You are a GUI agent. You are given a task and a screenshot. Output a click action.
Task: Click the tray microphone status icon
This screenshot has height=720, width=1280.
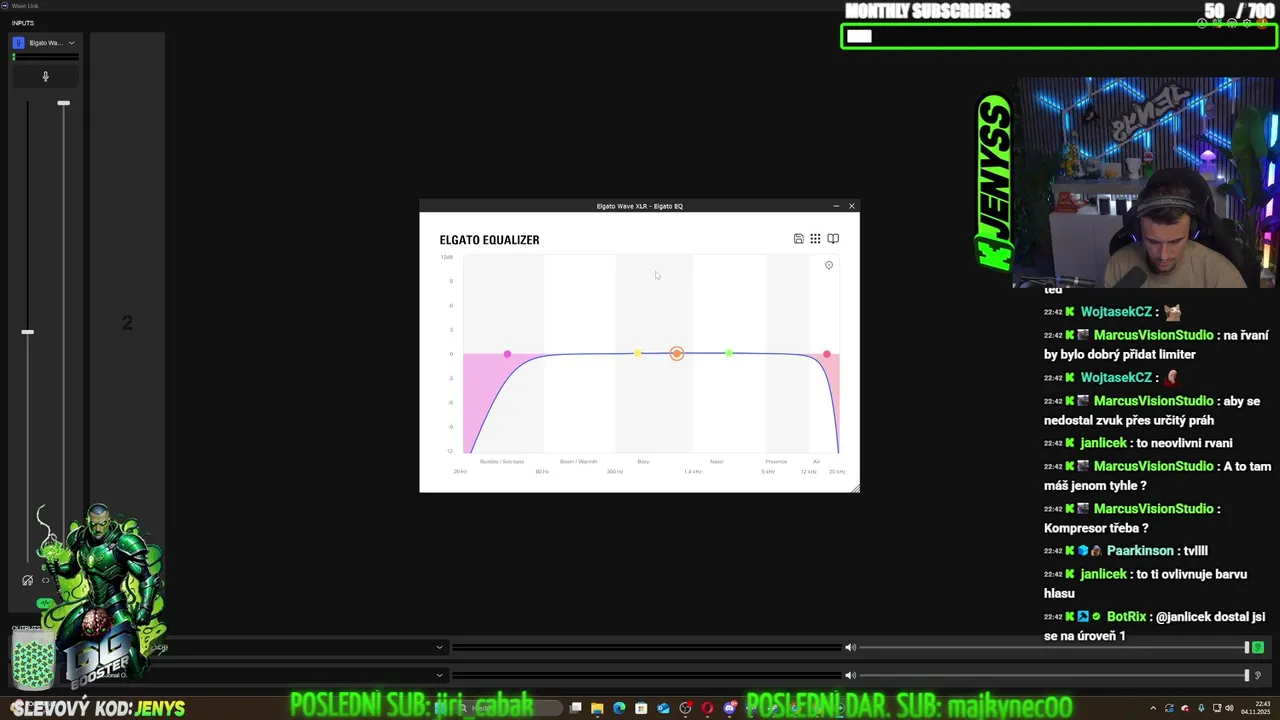point(1201,708)
